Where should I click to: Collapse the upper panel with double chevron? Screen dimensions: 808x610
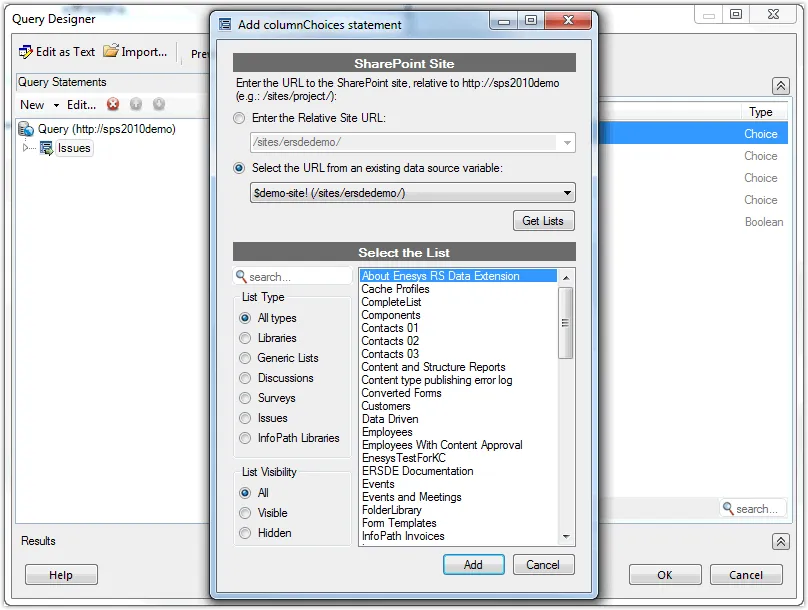[781, 87]
